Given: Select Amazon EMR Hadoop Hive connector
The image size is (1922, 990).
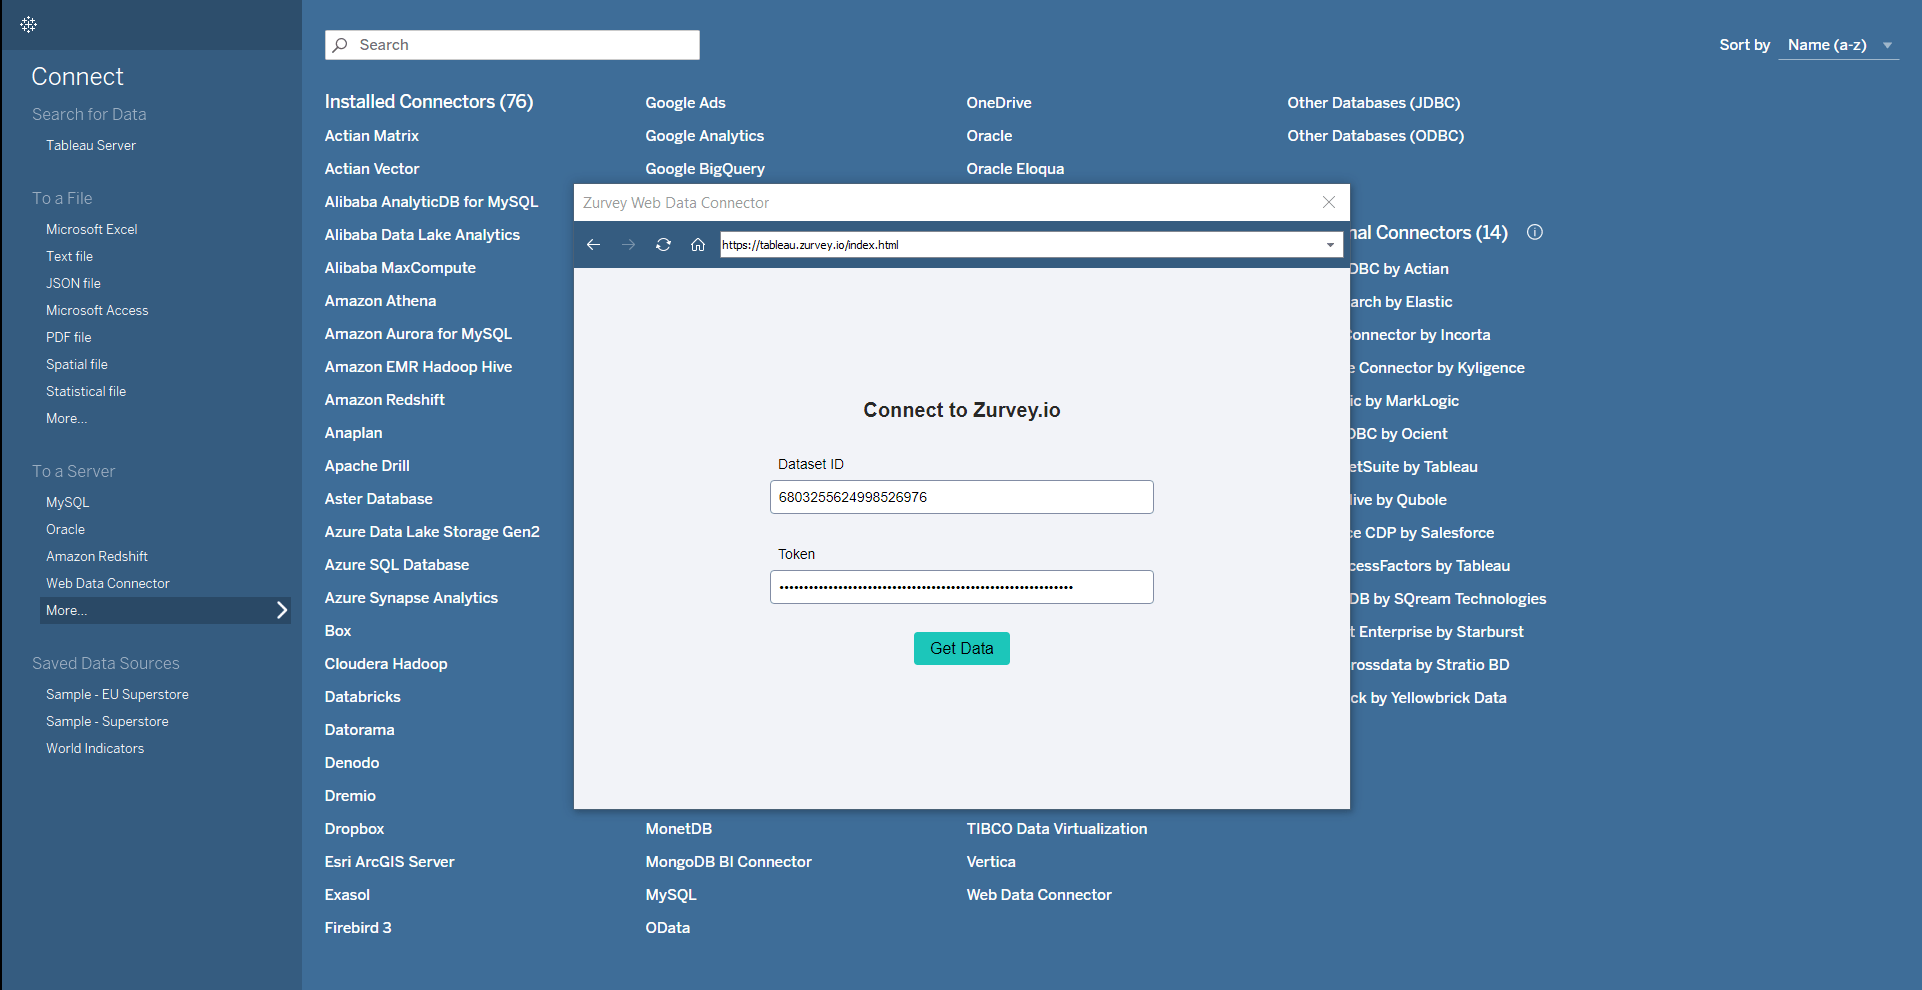Looking at the screenshot, I should 418,367.
